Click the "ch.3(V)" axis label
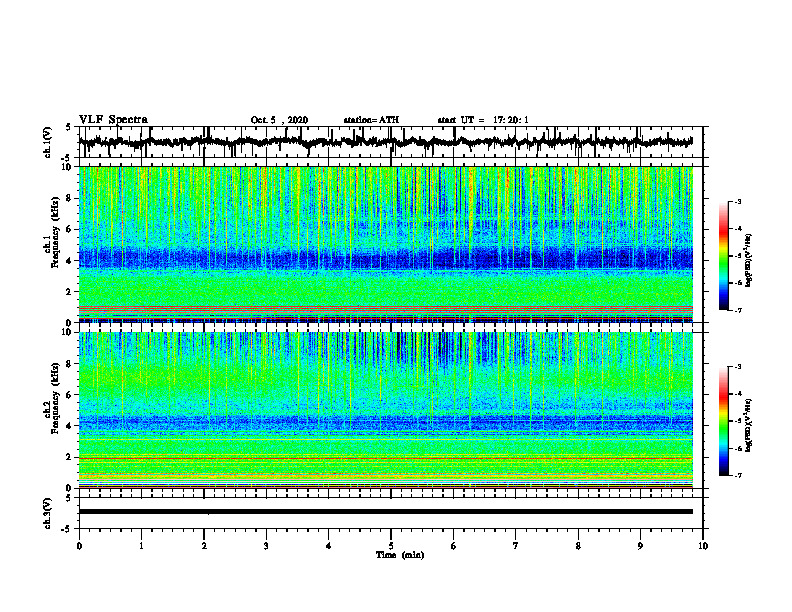This screenshot has height=612, width=792. click(x=47, y=513)
